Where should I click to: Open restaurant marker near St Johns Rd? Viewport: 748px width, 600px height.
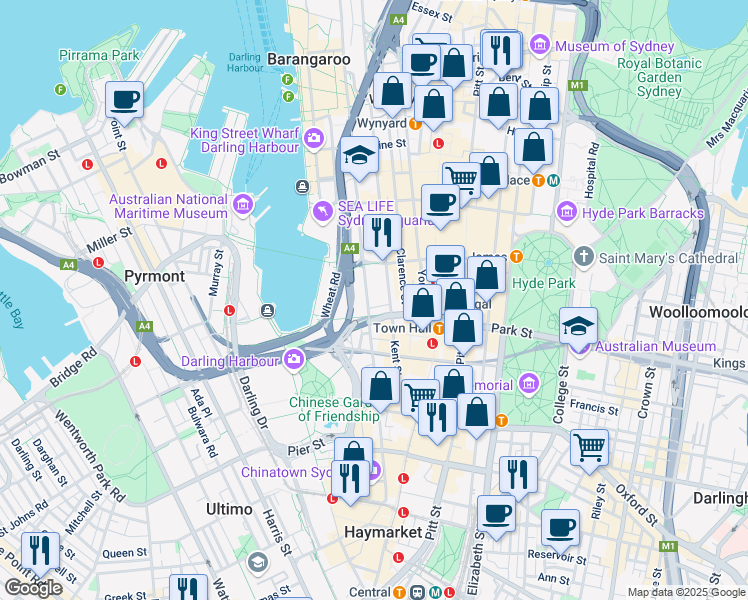[x=41, y=552]
